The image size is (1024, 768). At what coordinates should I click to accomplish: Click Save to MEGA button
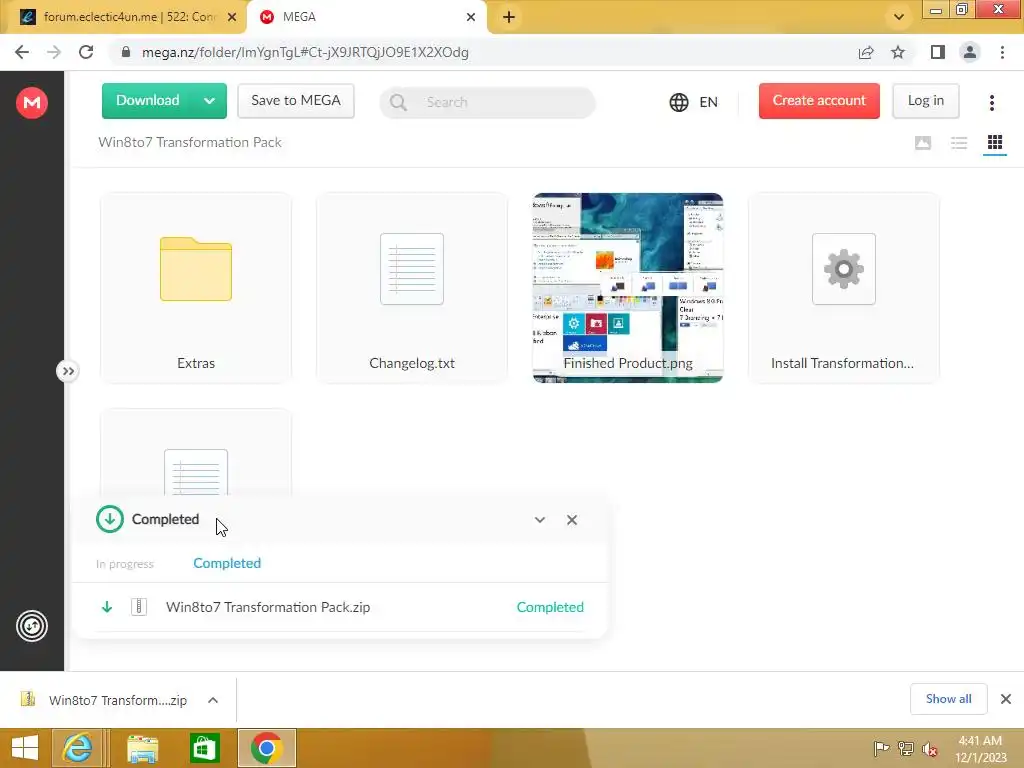coord(296,101)
